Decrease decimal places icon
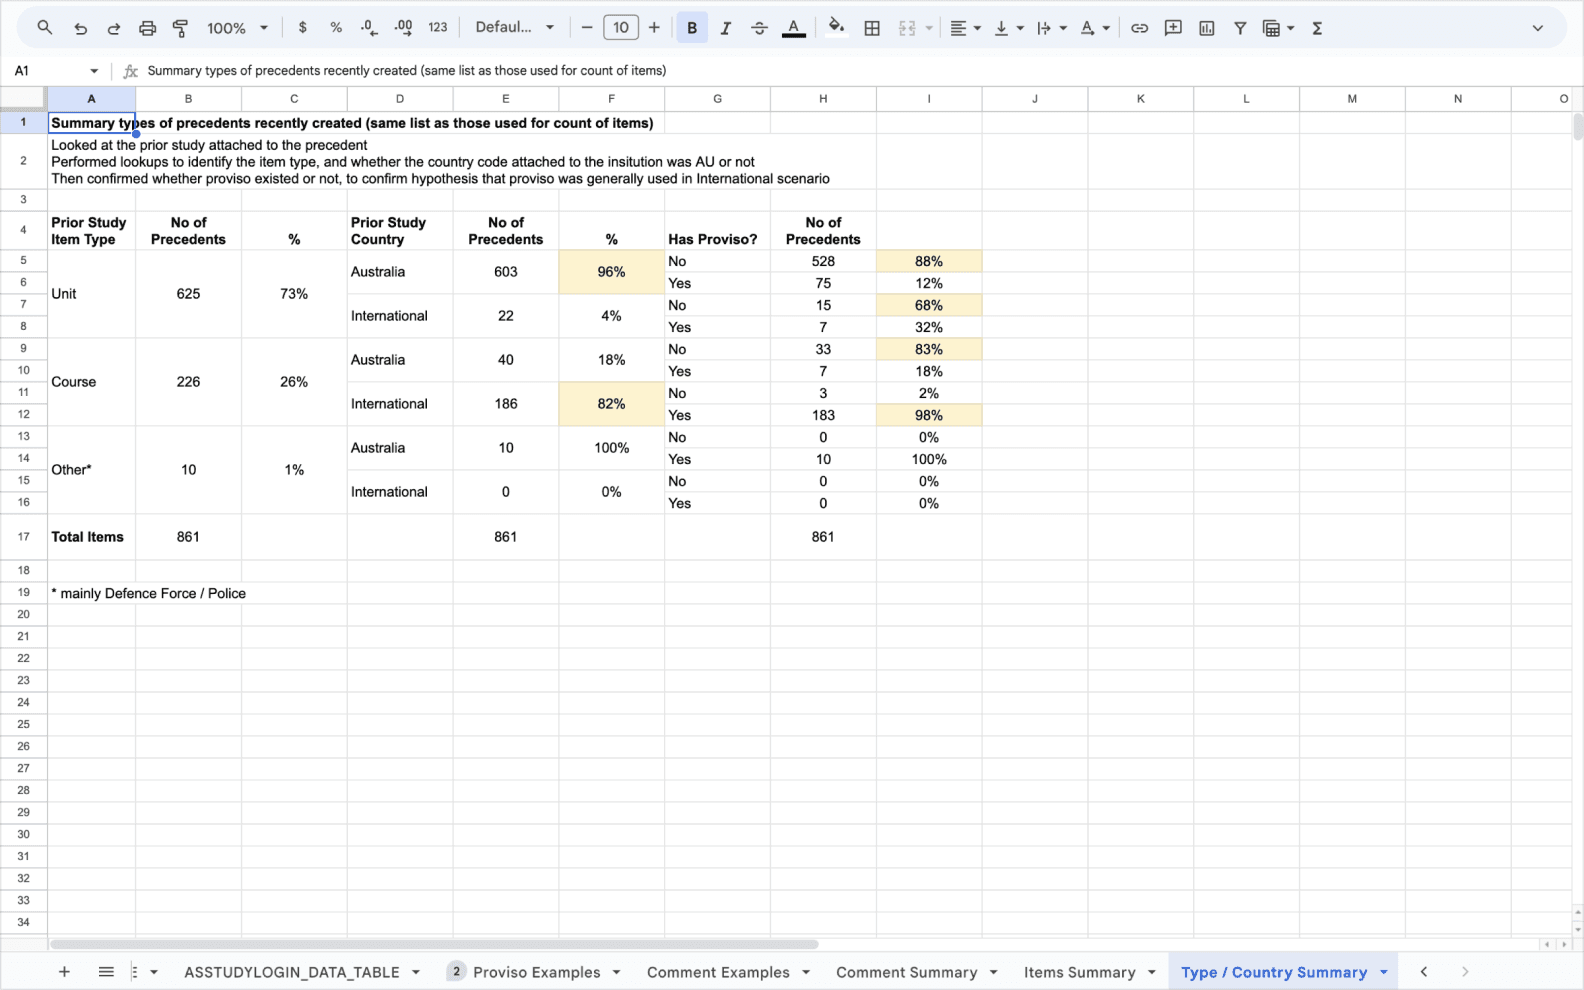 click(x=369, y=28)
